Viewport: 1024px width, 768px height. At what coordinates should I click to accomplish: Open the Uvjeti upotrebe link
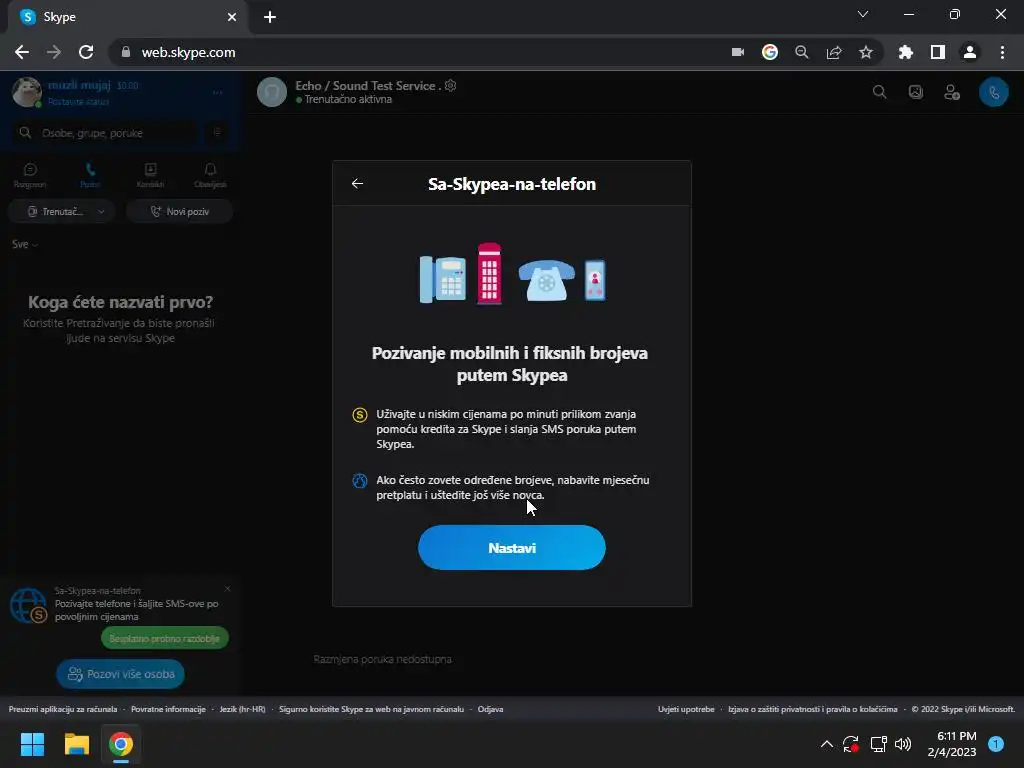tap(686, 709)
